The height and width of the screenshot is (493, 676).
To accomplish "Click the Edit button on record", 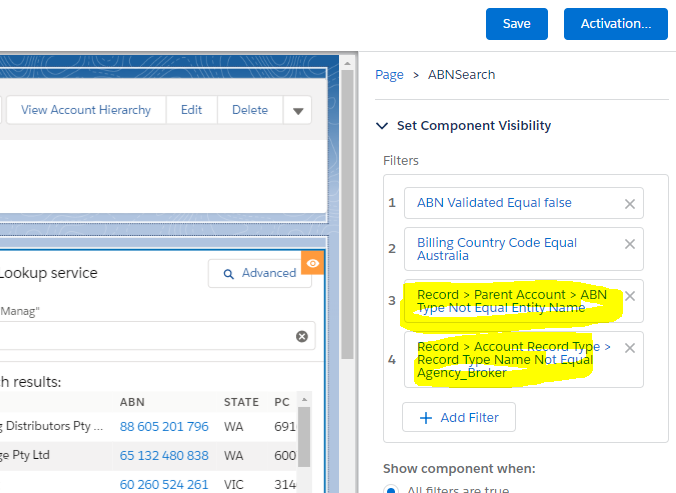I will point(191,110).
